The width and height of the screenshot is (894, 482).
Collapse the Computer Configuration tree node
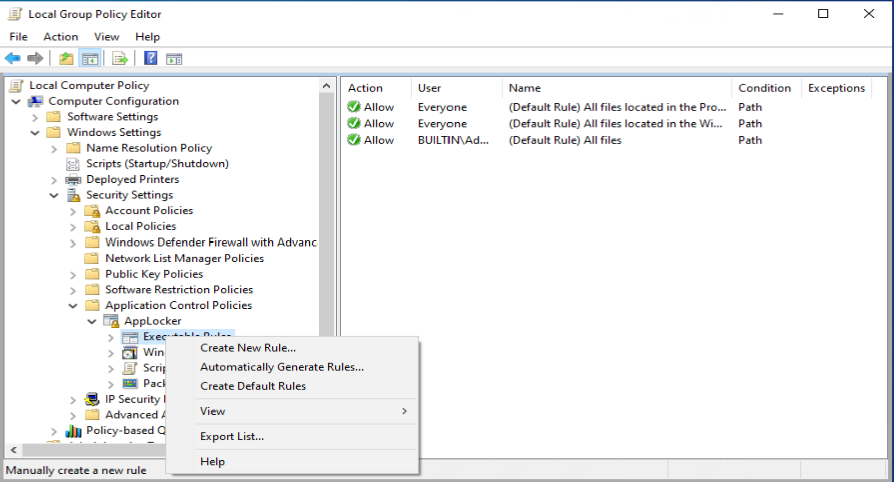(x=16, y=101)
